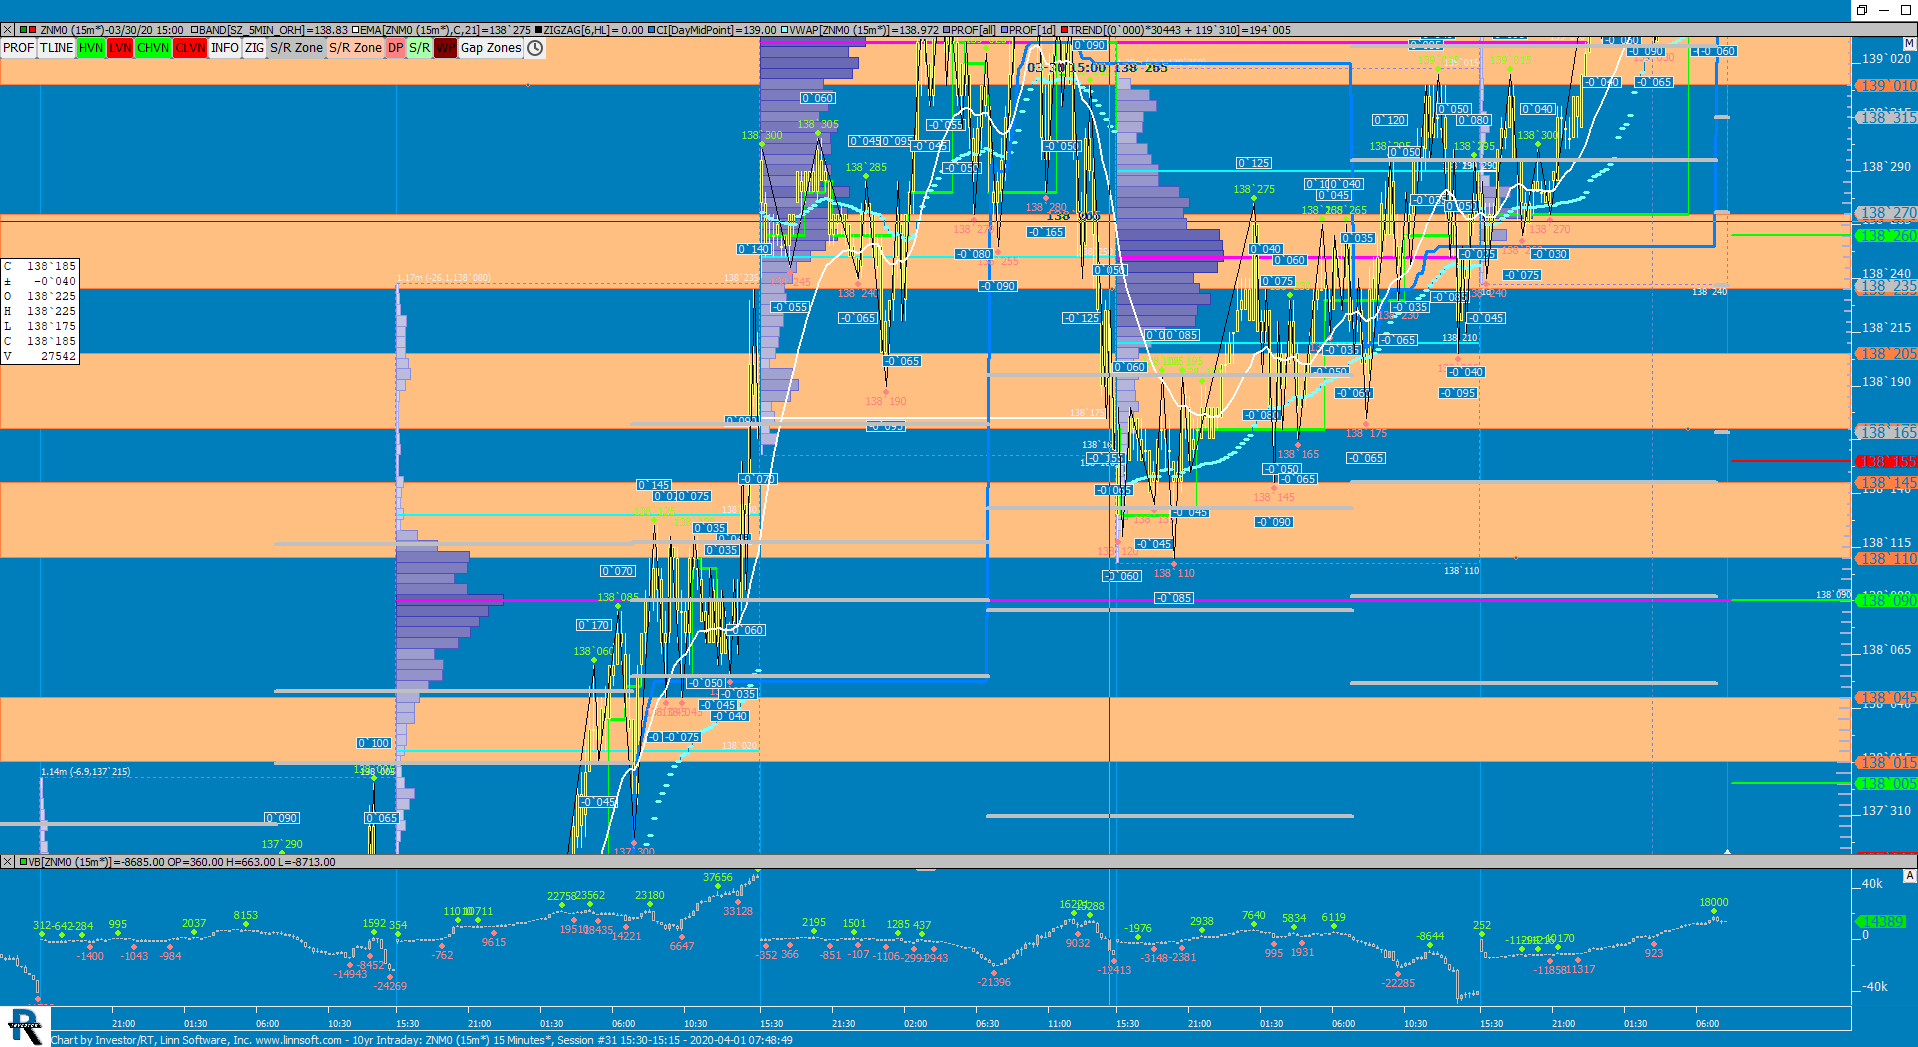The height and width of the screenshot is (1047, 1918).
Task: Open the www.linnsoft.com link in footer
Action: (299, 1040)
